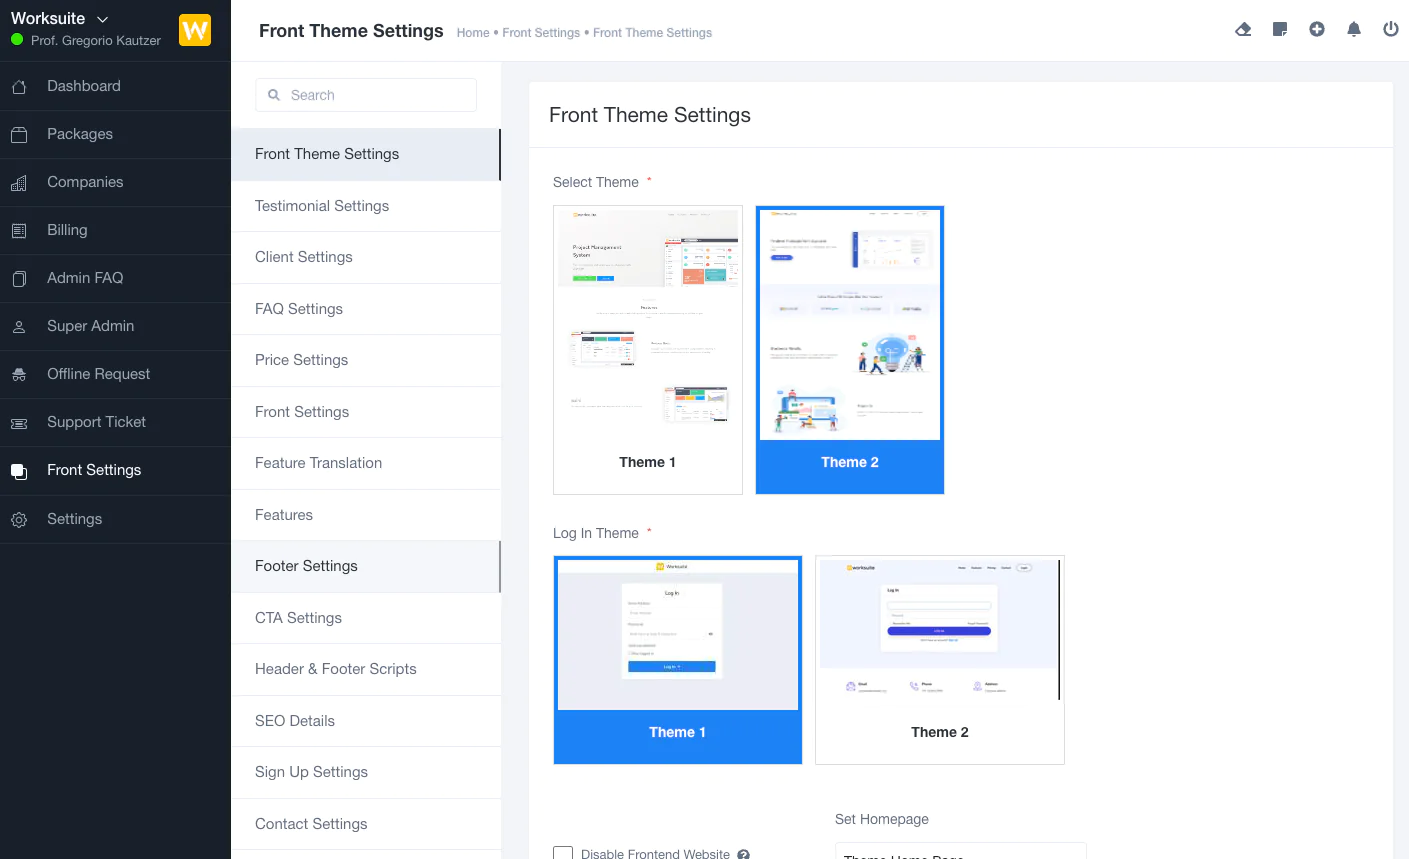Open the sticky note icon

coord(1280,30)
